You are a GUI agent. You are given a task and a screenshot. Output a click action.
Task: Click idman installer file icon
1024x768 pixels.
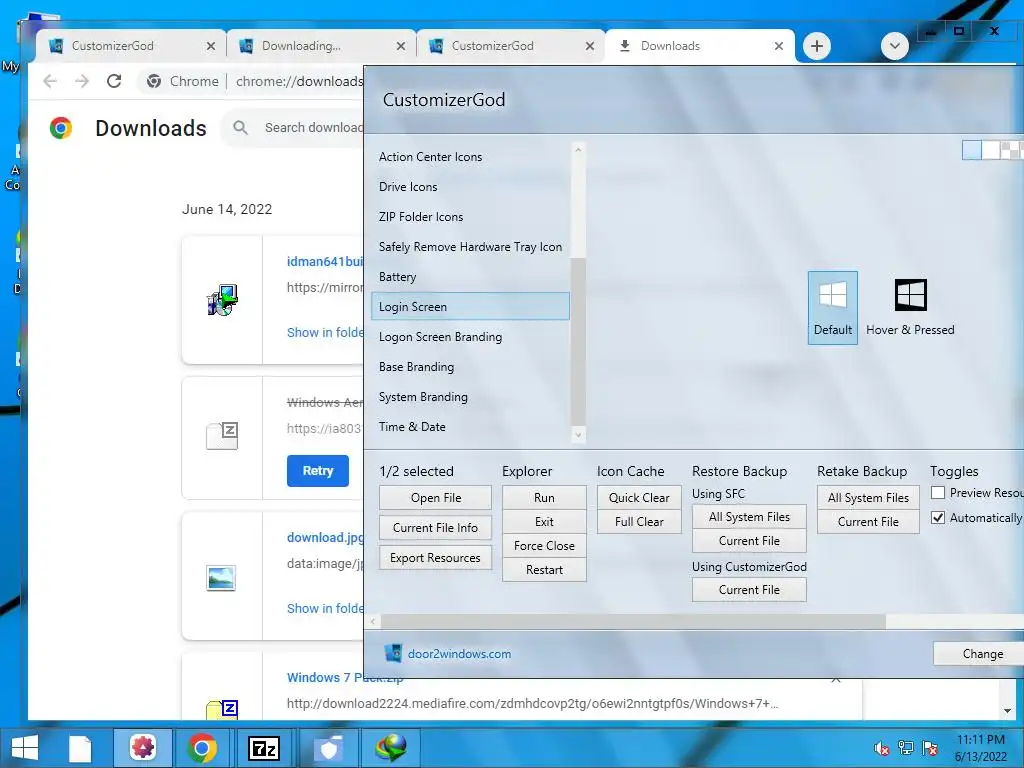point(223,300)
